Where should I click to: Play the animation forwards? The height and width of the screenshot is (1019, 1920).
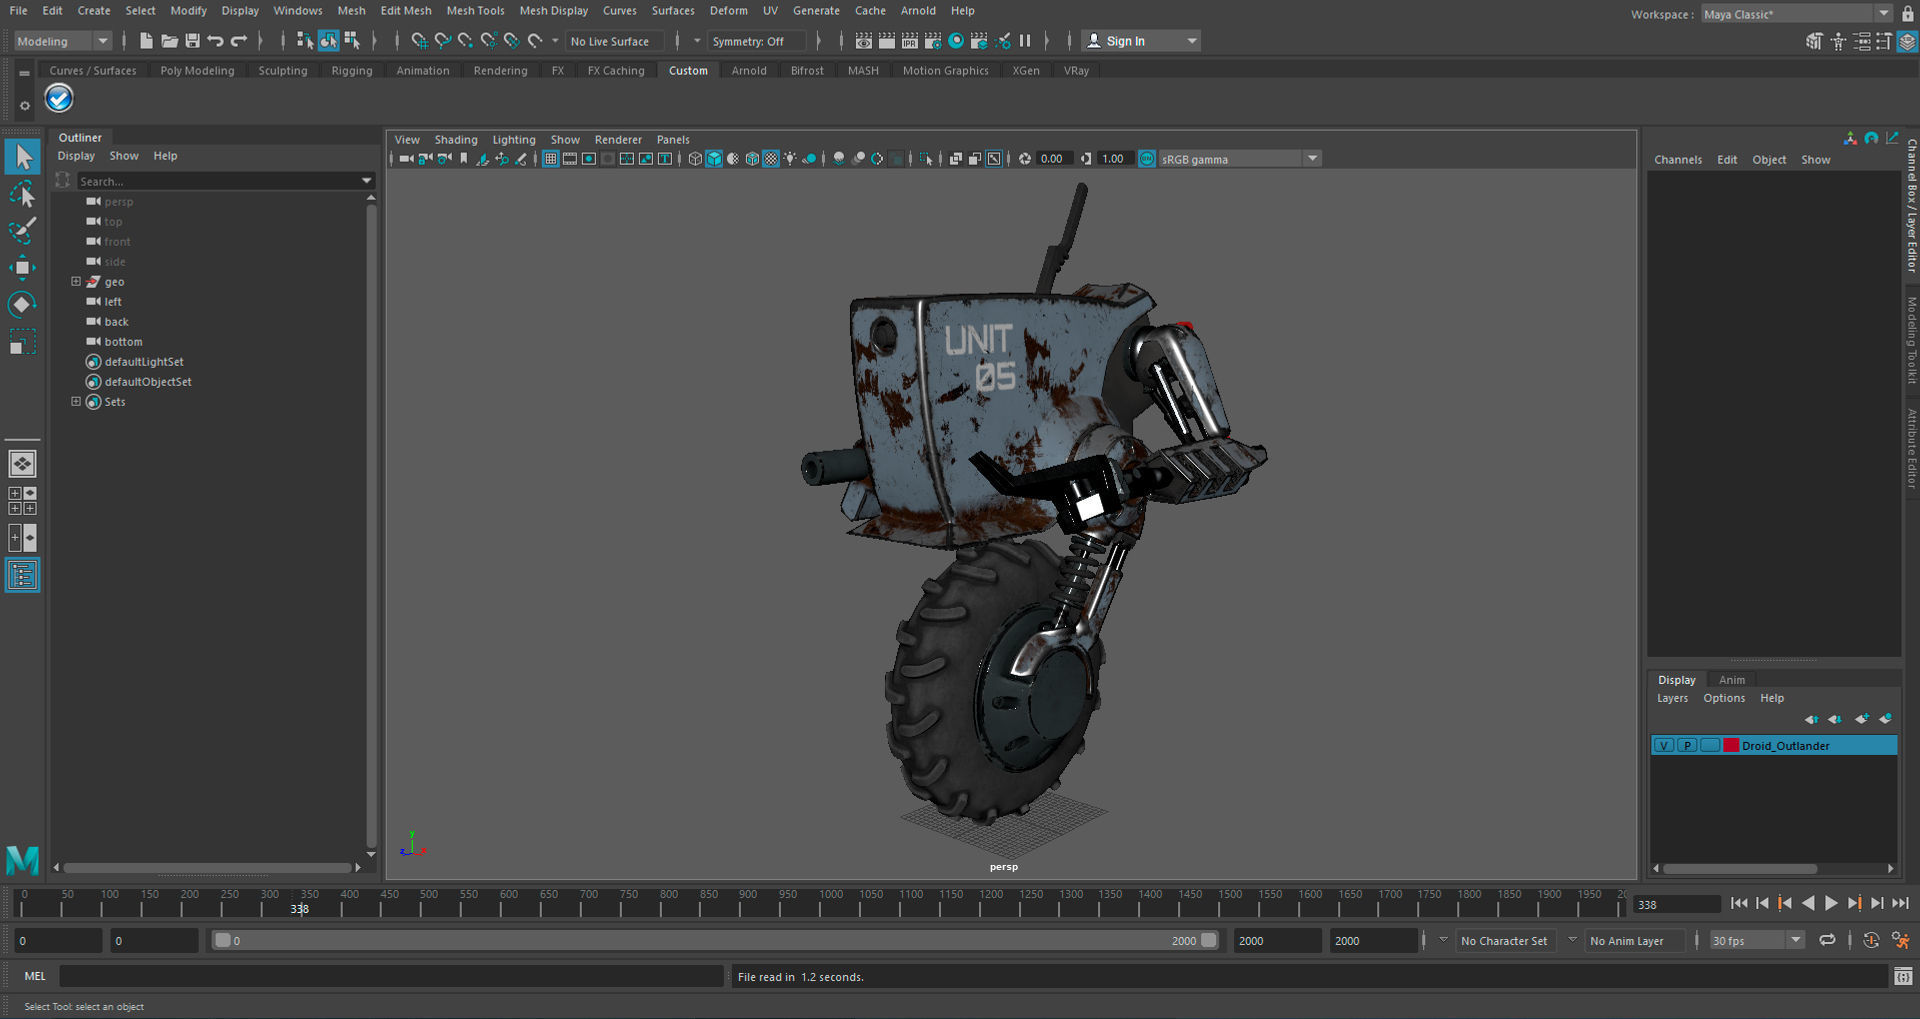(1831, 903)
